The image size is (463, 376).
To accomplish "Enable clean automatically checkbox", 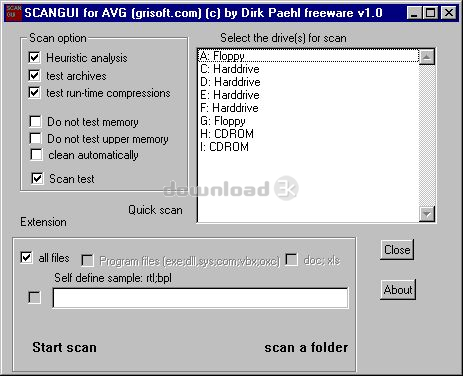I will (36, 155).
